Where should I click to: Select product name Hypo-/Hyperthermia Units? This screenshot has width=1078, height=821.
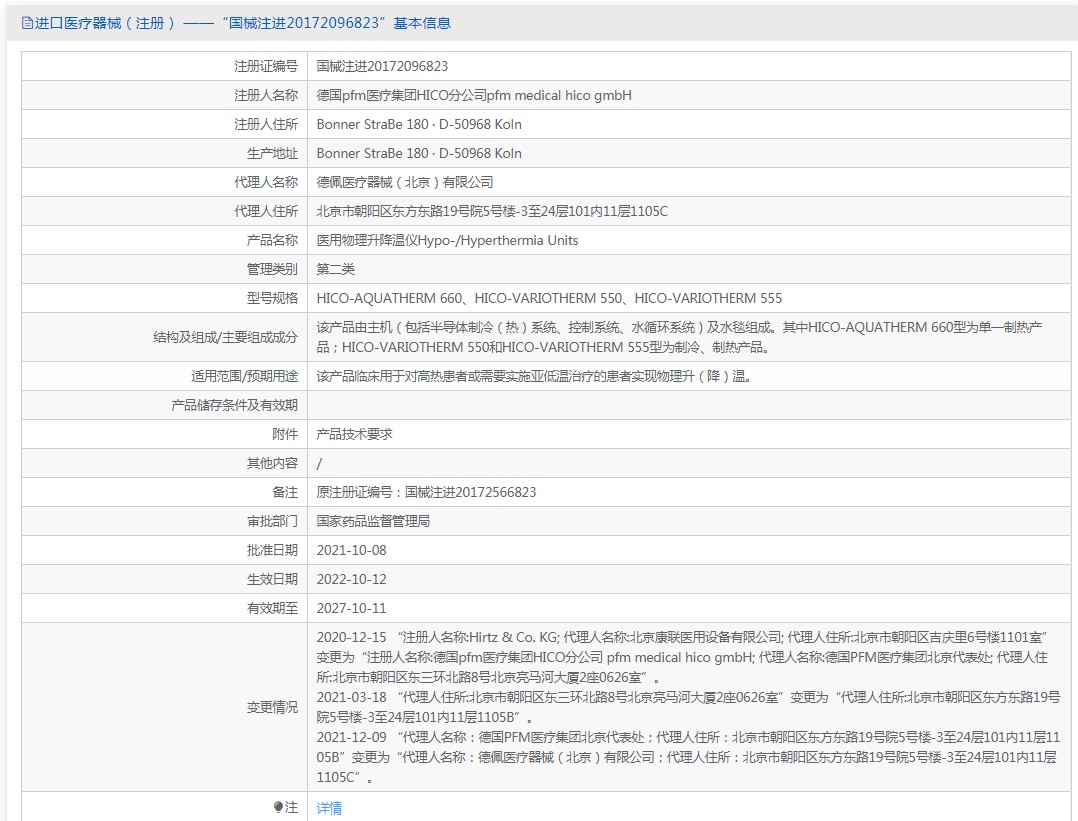point(447,240)
